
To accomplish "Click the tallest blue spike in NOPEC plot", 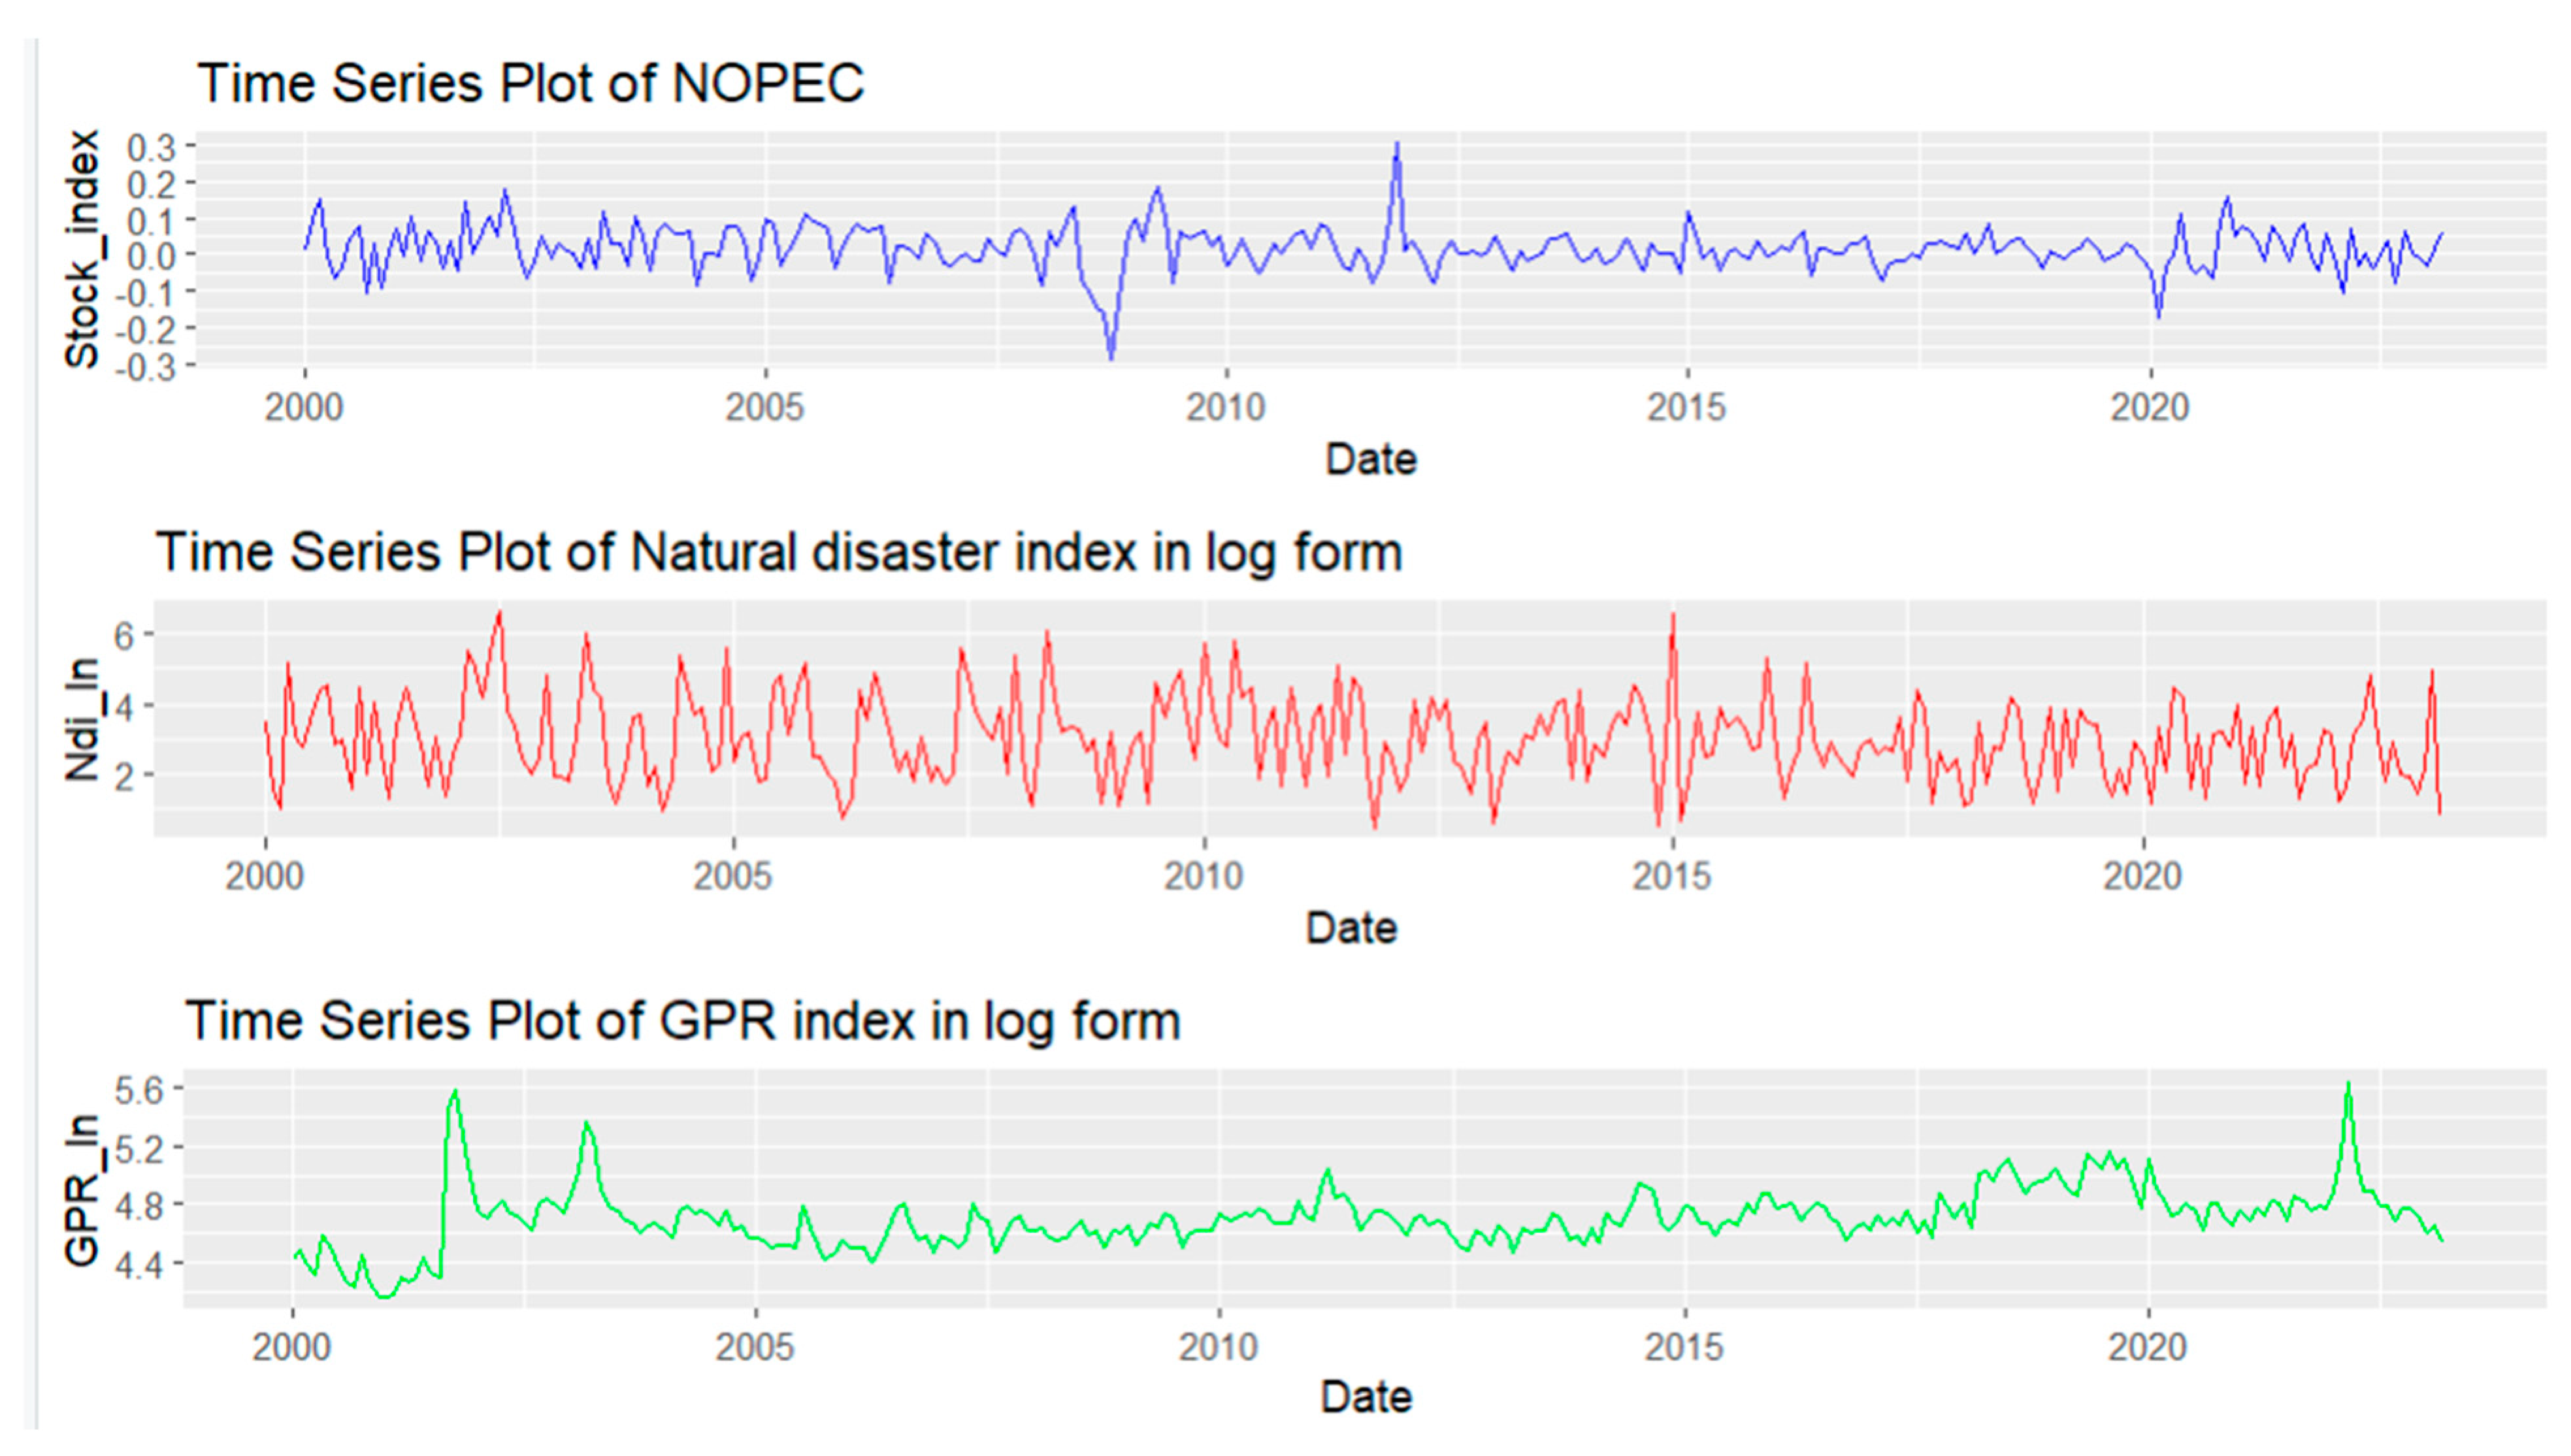I will pos(1397,146).
